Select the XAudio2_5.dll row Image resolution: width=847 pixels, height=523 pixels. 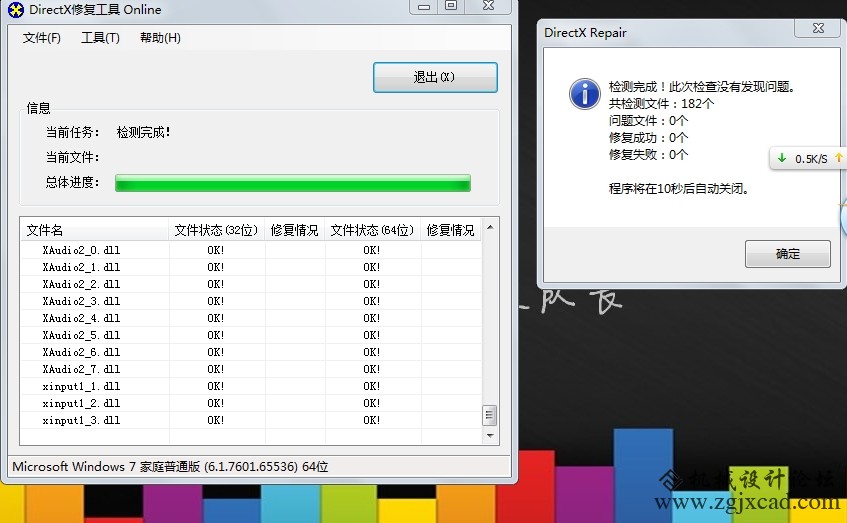pyautogui.click(x=251, y=335)
